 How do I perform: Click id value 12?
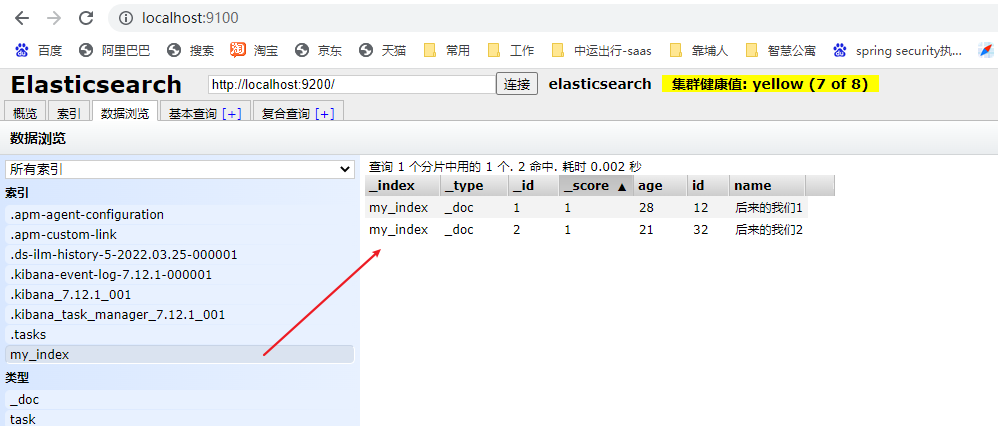pos(701,208)
